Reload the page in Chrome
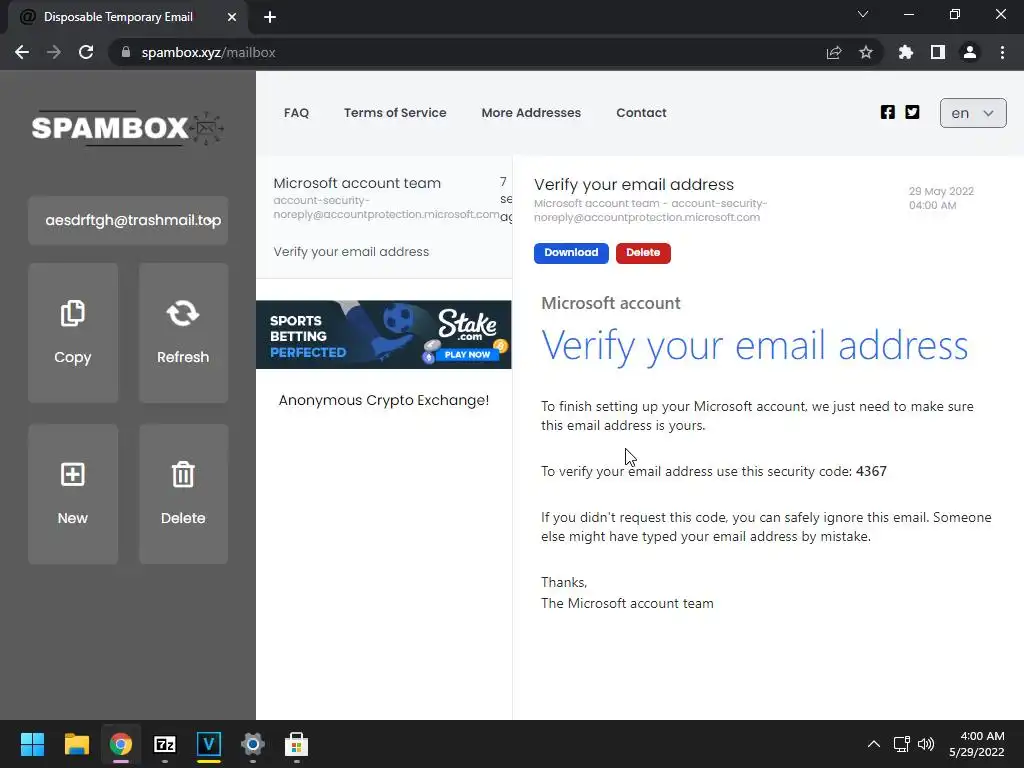 point(86,52)
